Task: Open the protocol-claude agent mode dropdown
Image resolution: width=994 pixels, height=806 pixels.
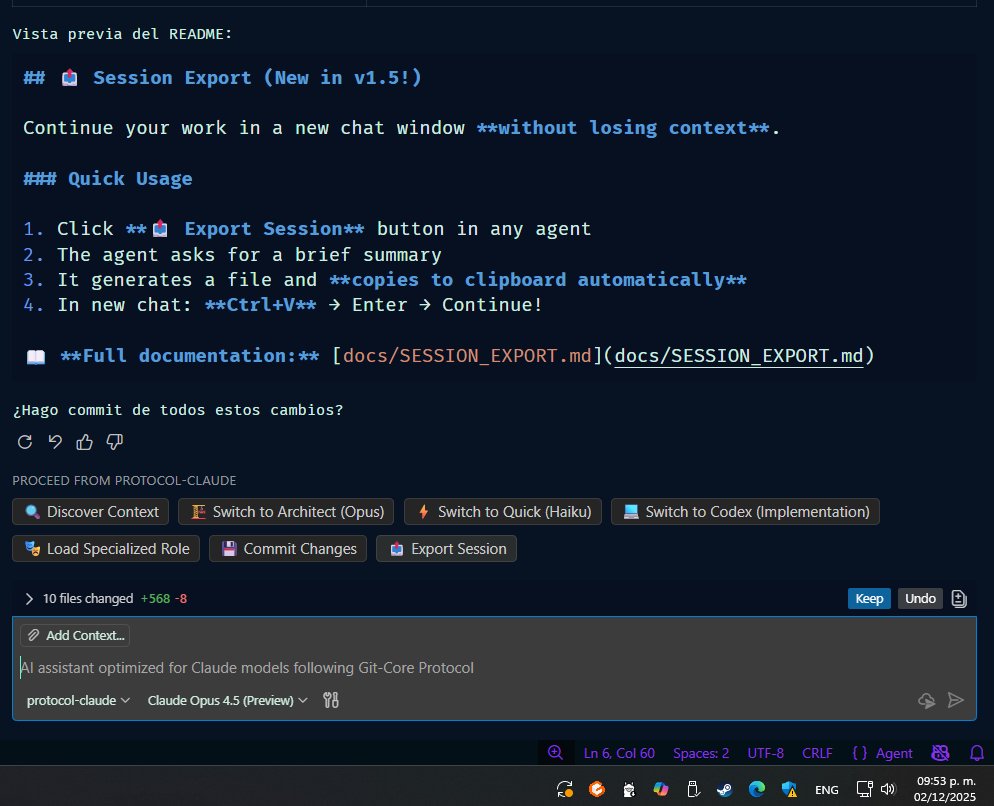Action: 78,700
